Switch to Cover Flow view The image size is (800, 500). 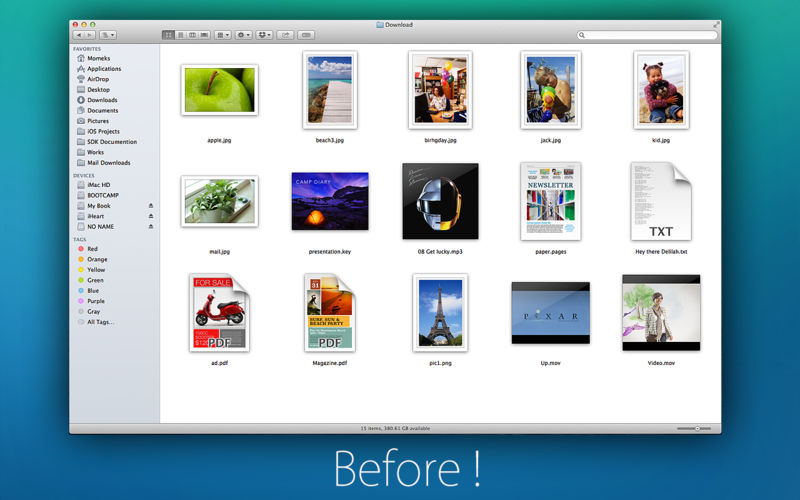coord(205,35)
